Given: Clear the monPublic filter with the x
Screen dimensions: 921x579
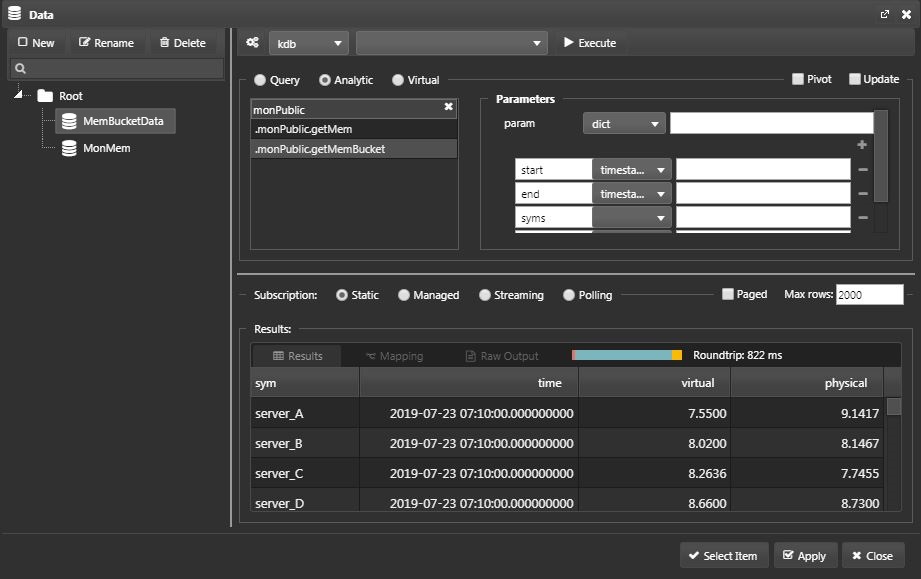Looking at the screenshot, I should tap(449, 106).
